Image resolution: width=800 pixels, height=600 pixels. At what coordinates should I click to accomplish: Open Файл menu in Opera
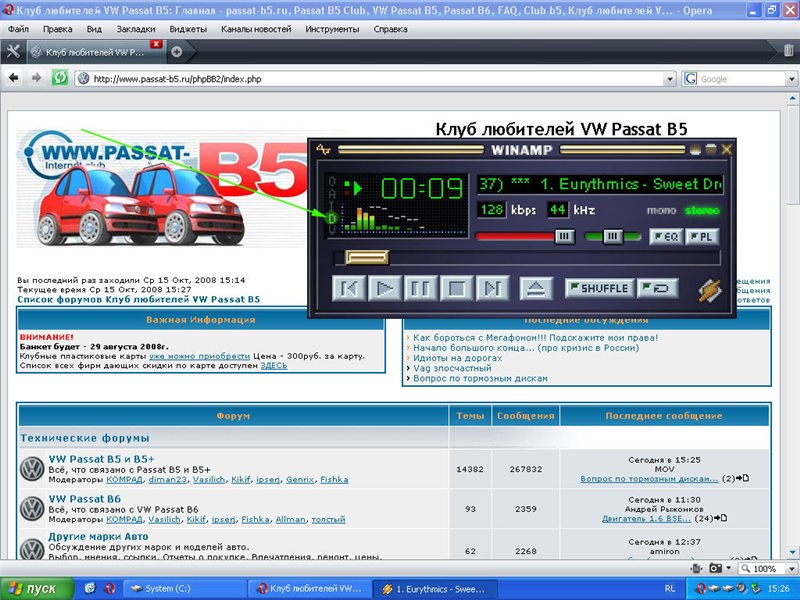tap(18, 29)
